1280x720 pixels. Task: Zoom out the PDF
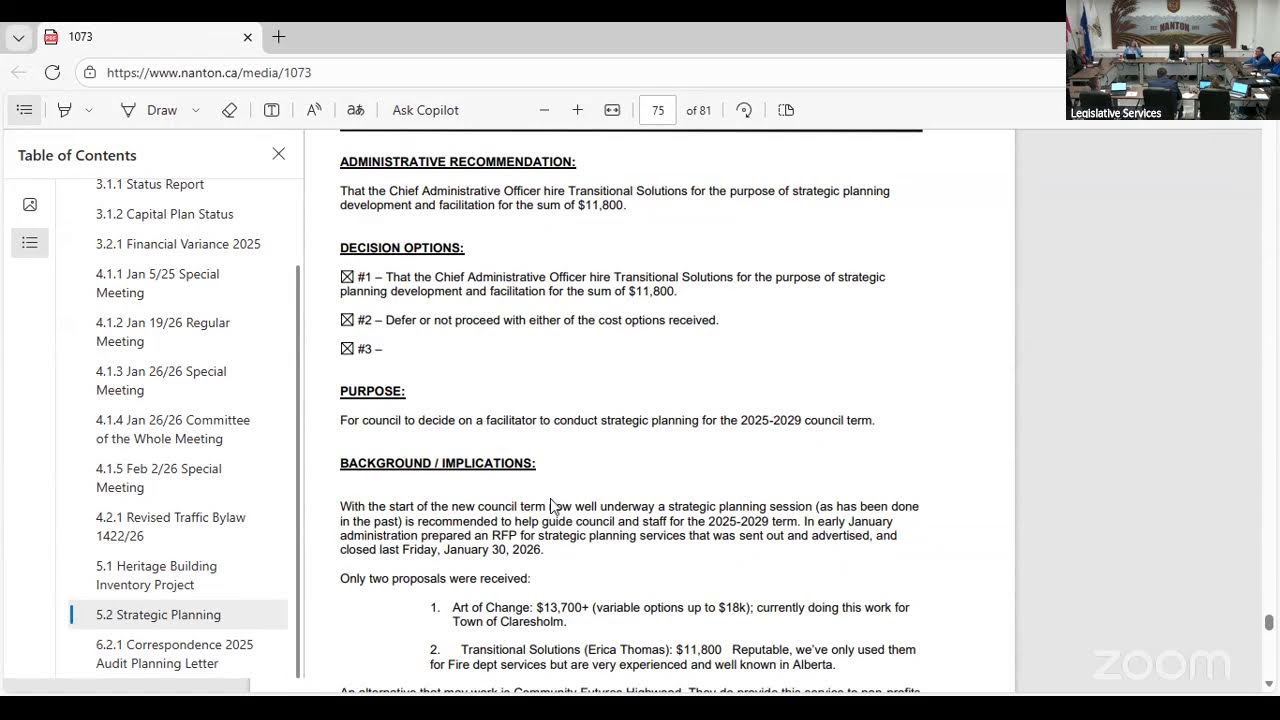pos(544,110)
